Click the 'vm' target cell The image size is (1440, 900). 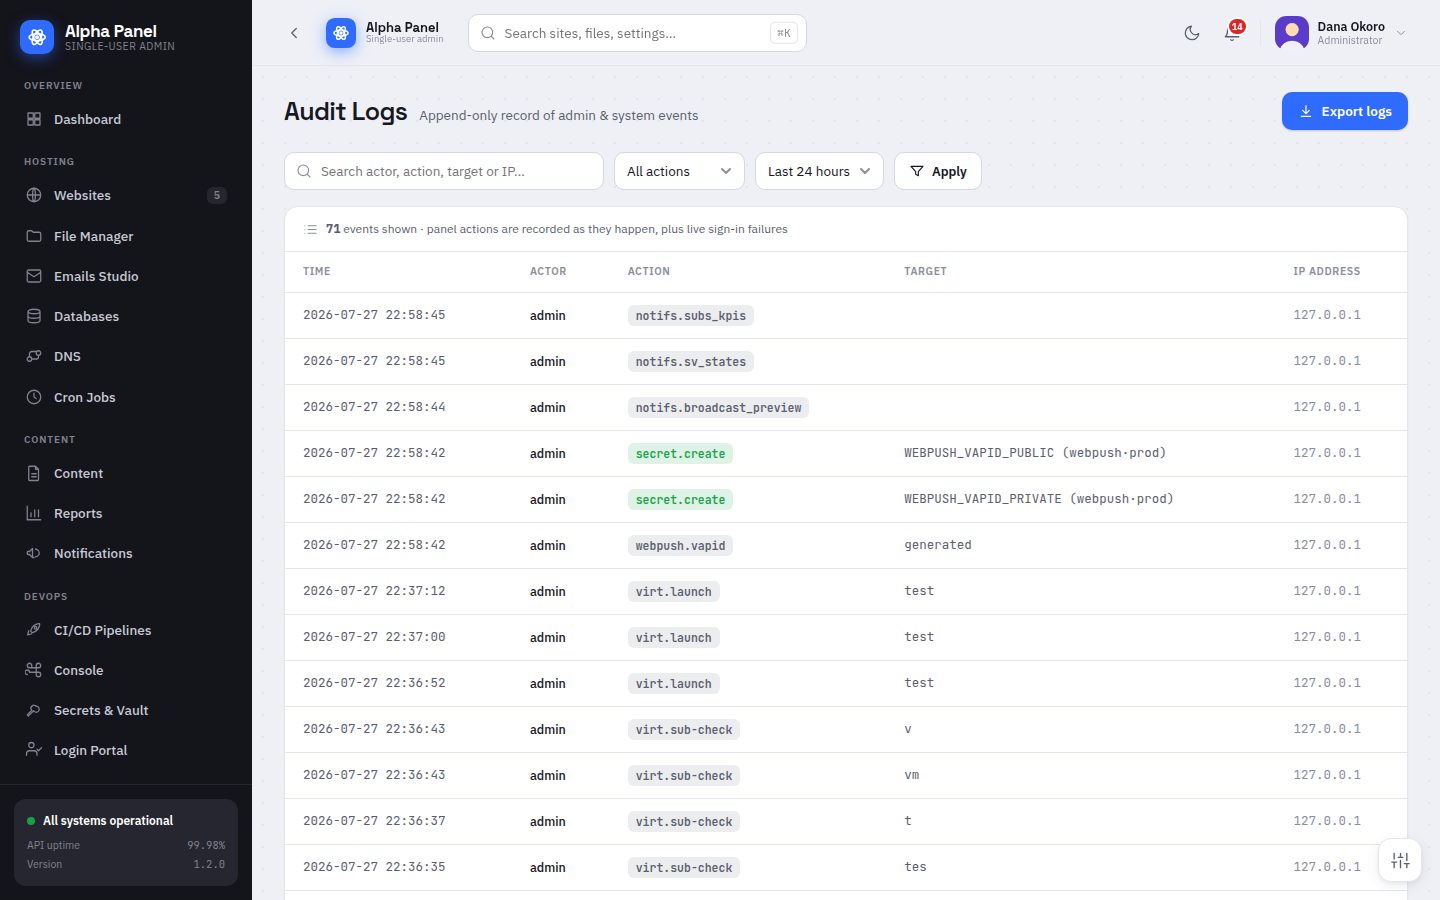[x=912, y=775]
